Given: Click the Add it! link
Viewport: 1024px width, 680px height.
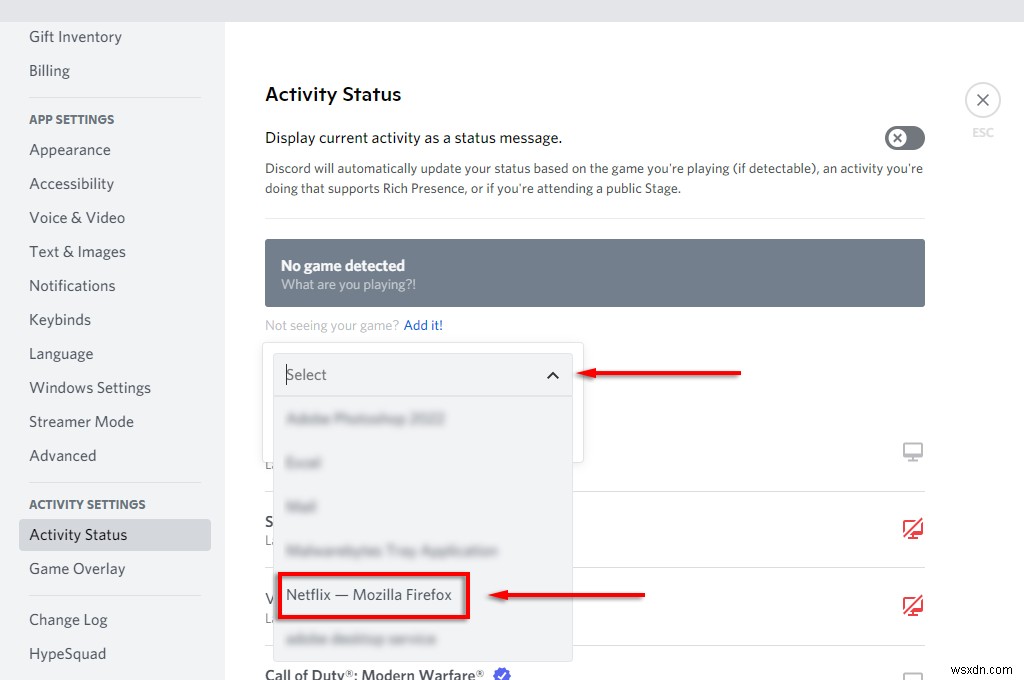Looking at the screenshot, I should [423, 324].
